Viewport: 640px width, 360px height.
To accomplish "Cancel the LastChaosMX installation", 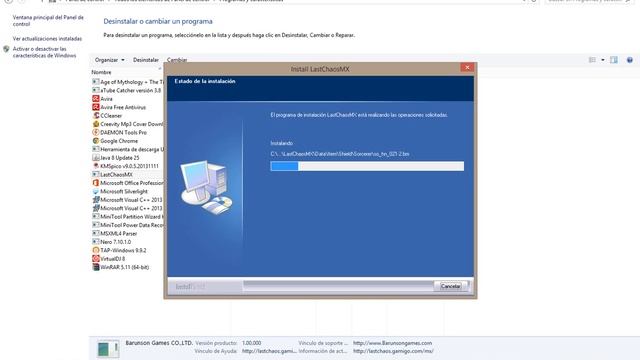I will click(x=450, y=286).
